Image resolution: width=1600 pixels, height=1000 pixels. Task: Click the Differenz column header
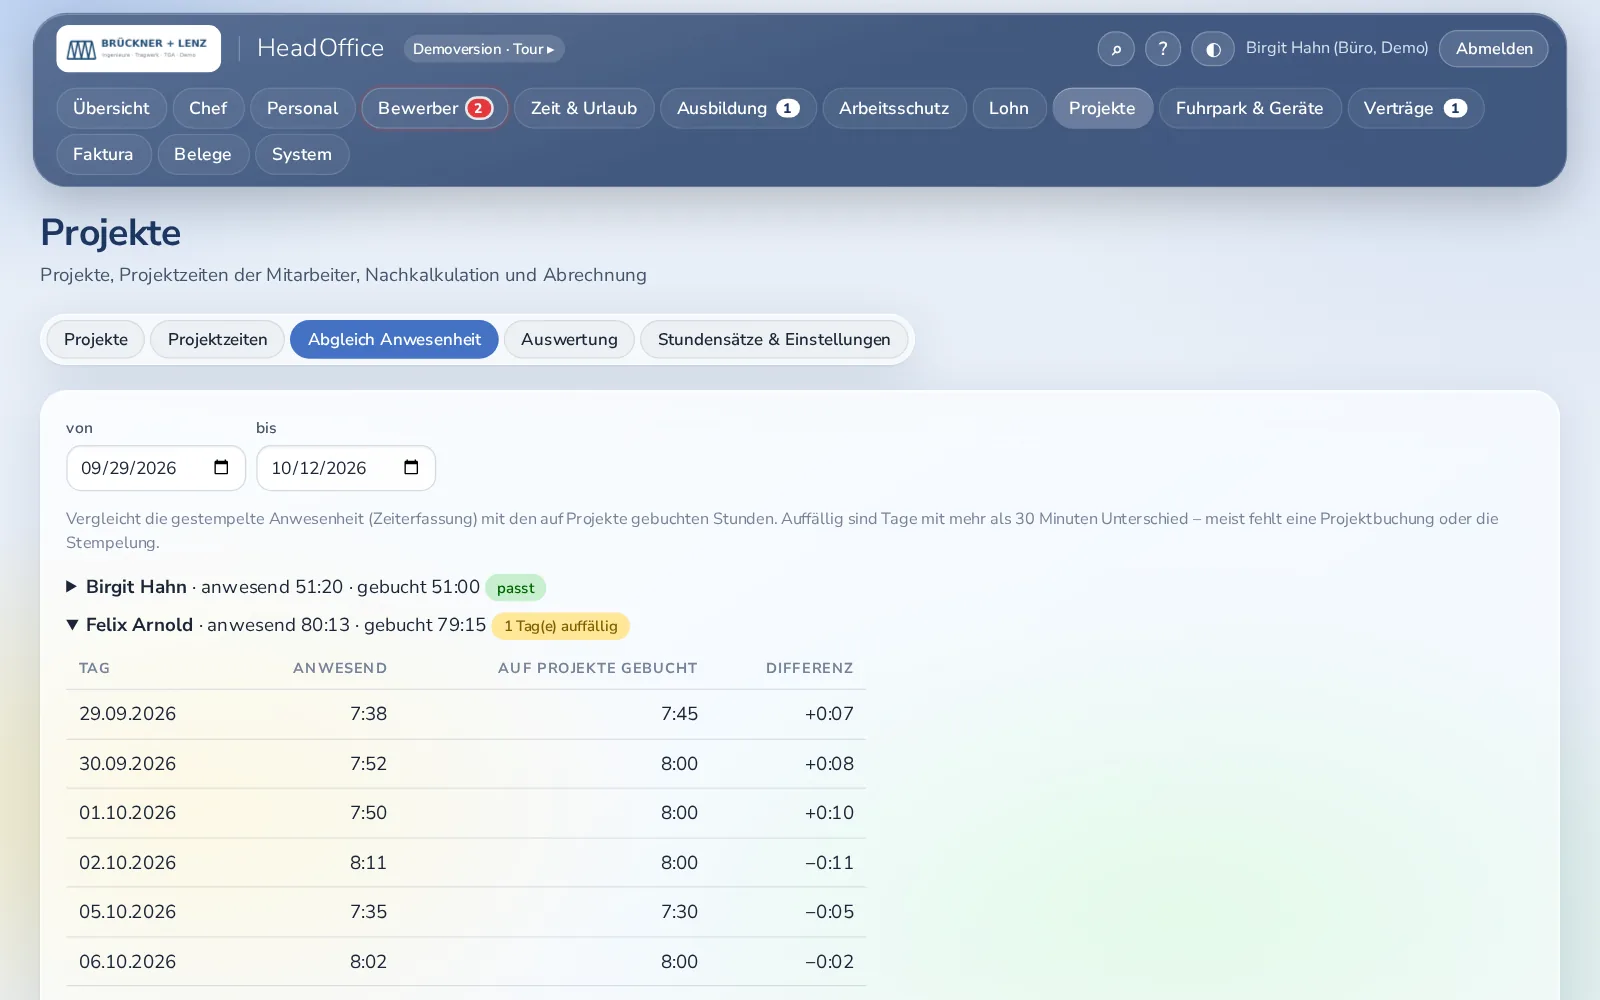(x=810, y=668)
